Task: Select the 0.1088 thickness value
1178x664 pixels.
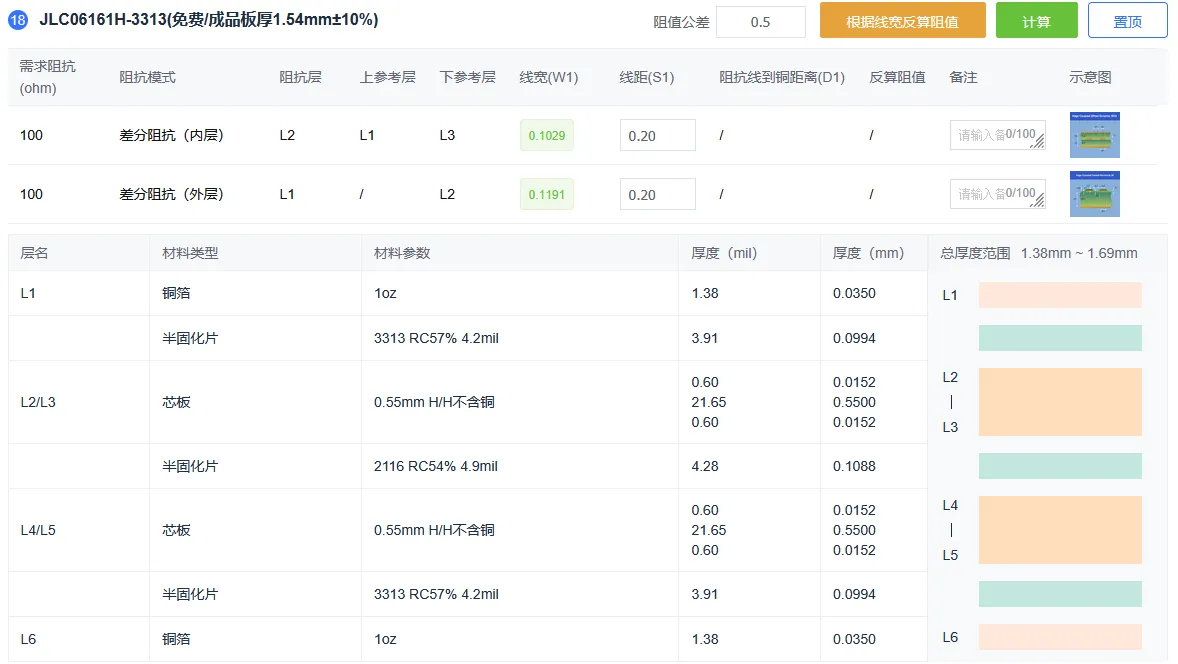Action: pos(854,466)
